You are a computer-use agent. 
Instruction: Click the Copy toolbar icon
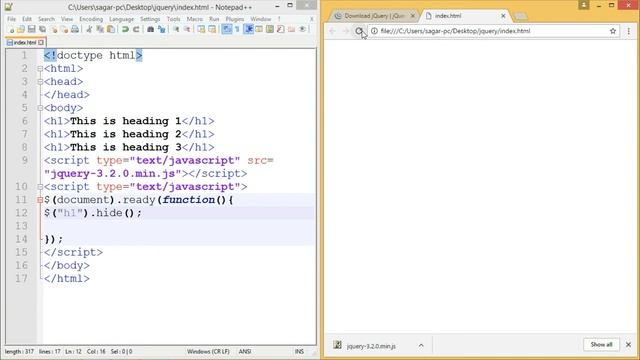pos(100,29)
